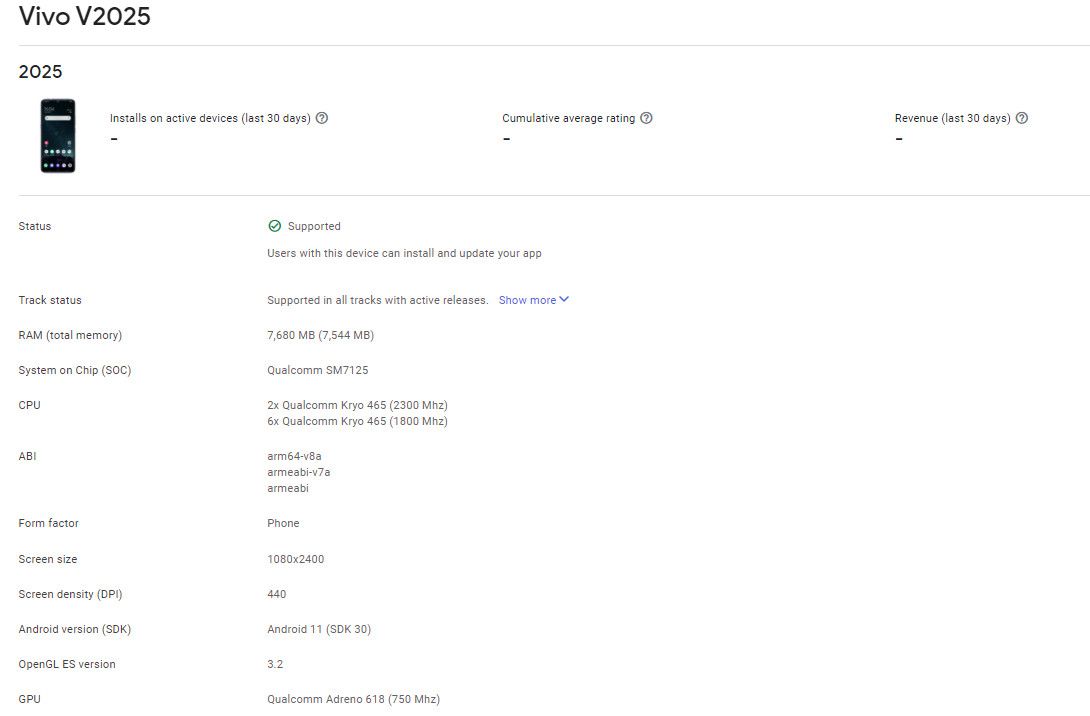
Task: Select the RAM value 7,680 MB (7,544 MB)
Action: coord(320,335)
